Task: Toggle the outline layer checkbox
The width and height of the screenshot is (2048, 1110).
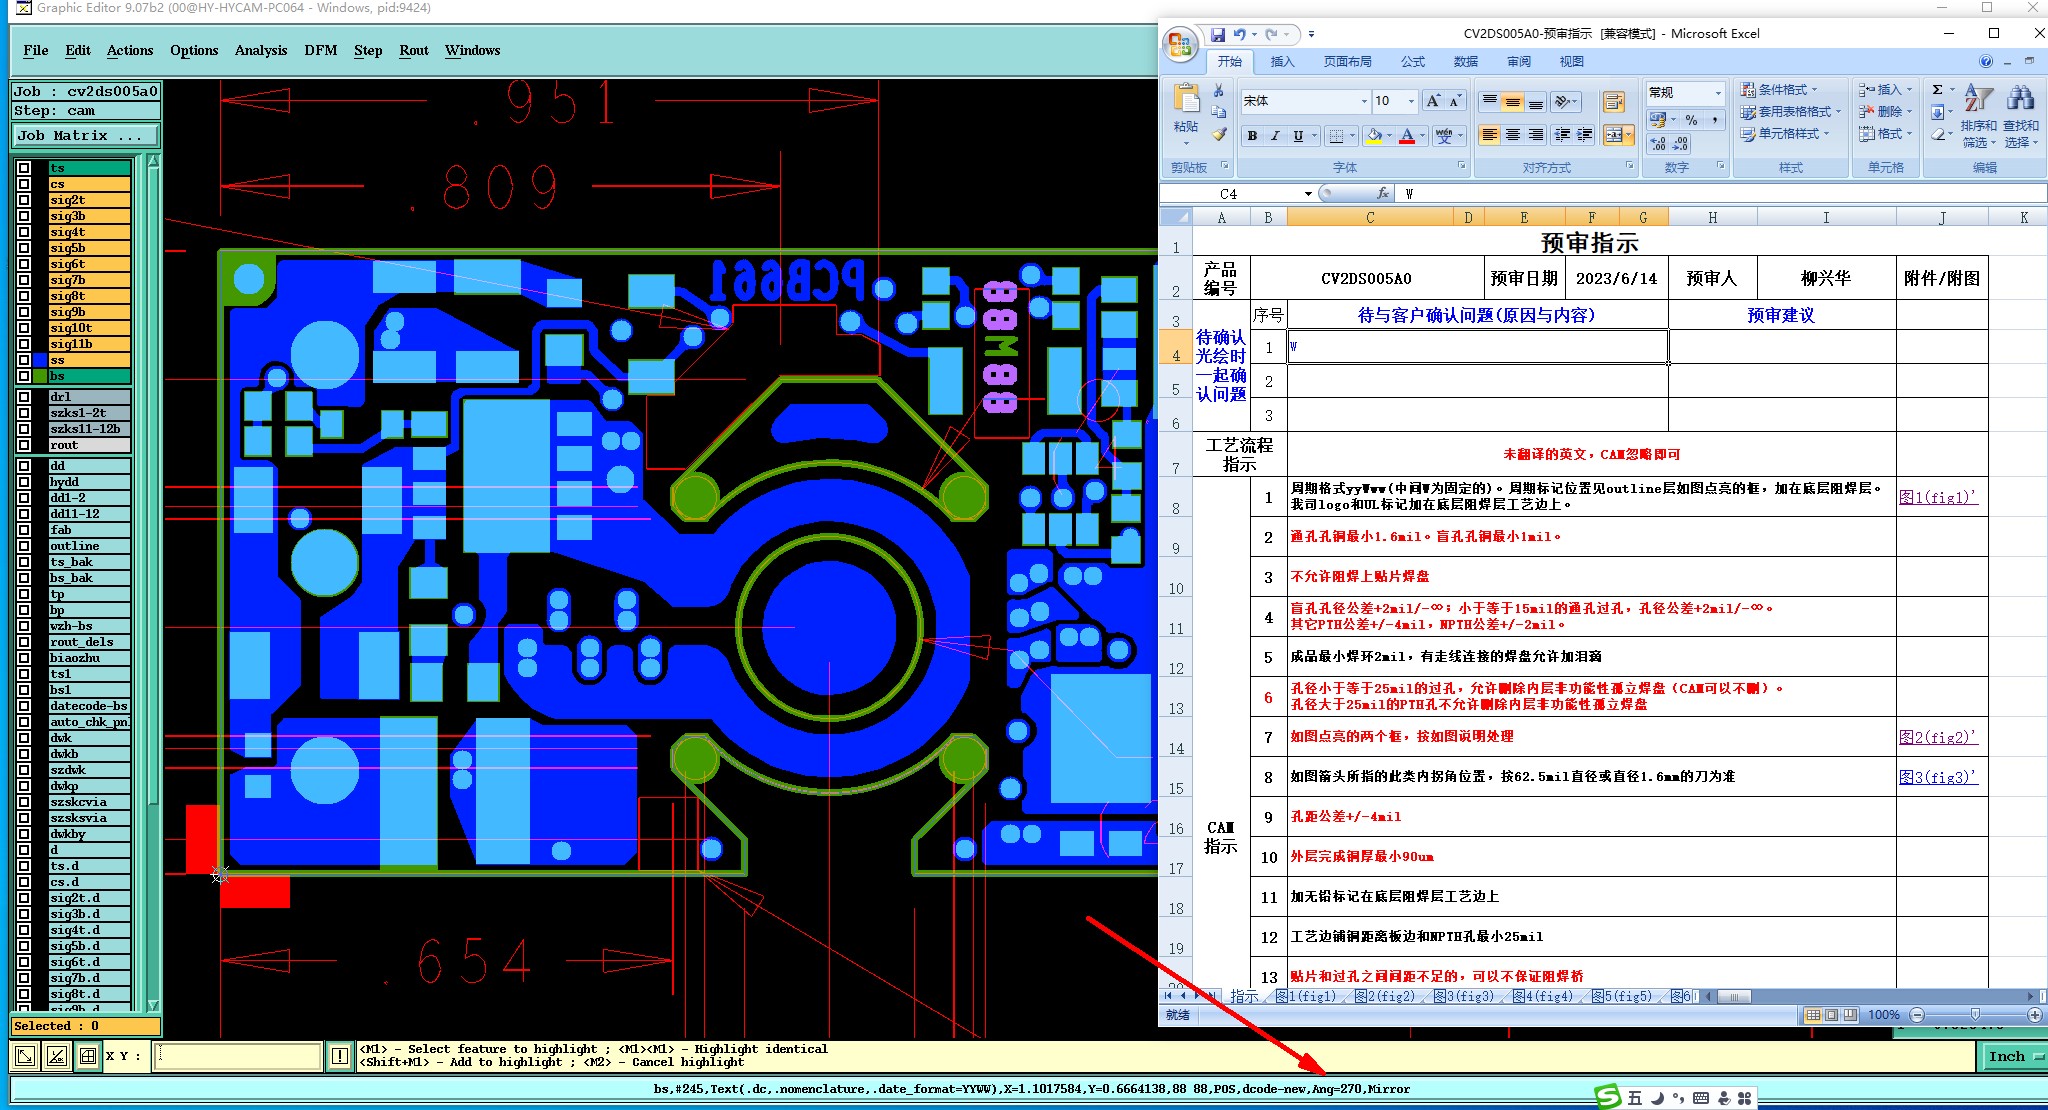Action: tap(24, 546)
